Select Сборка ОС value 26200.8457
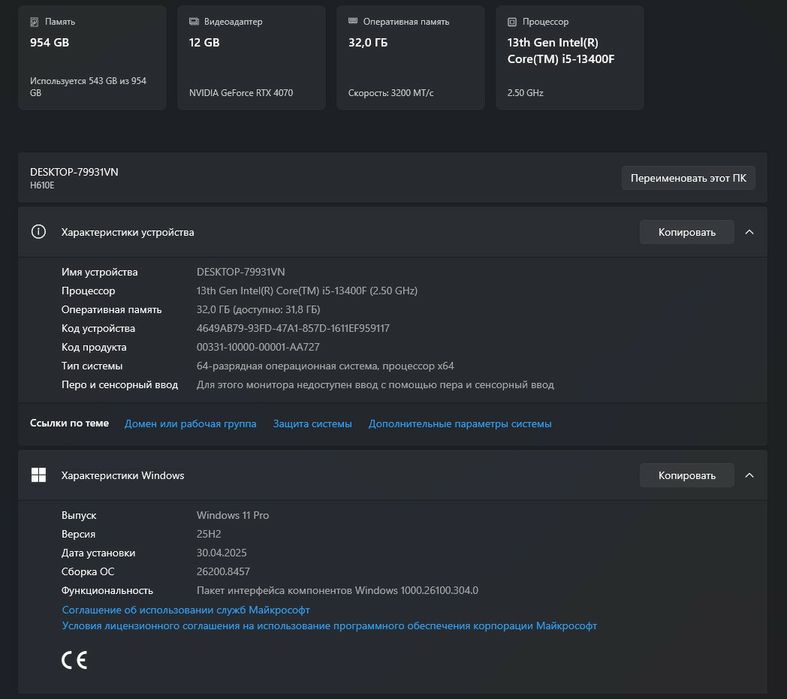The height and width of the screenshot is (699, 787). [223, 571]
